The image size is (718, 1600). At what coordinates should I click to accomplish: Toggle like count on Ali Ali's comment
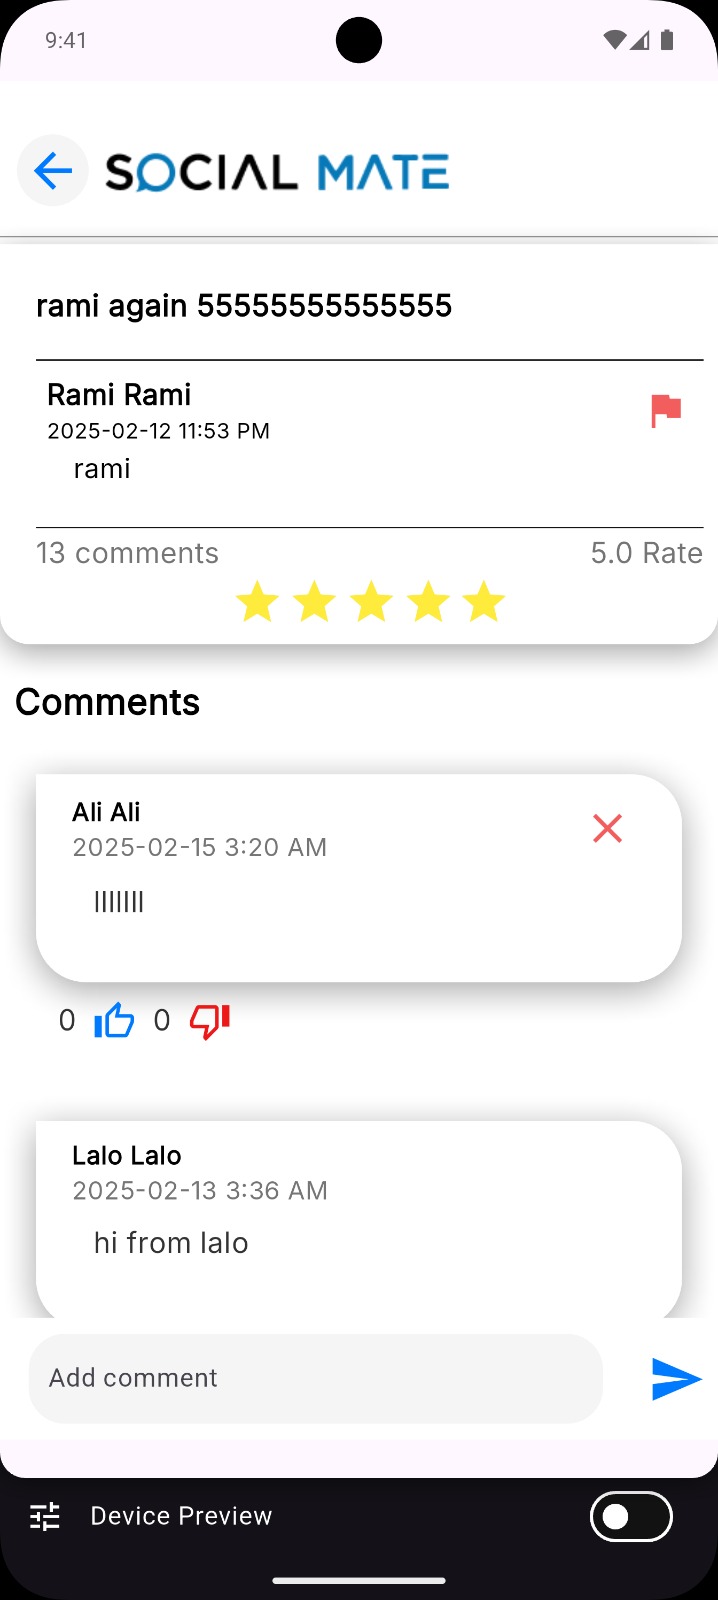click(x=66, y=1020)
